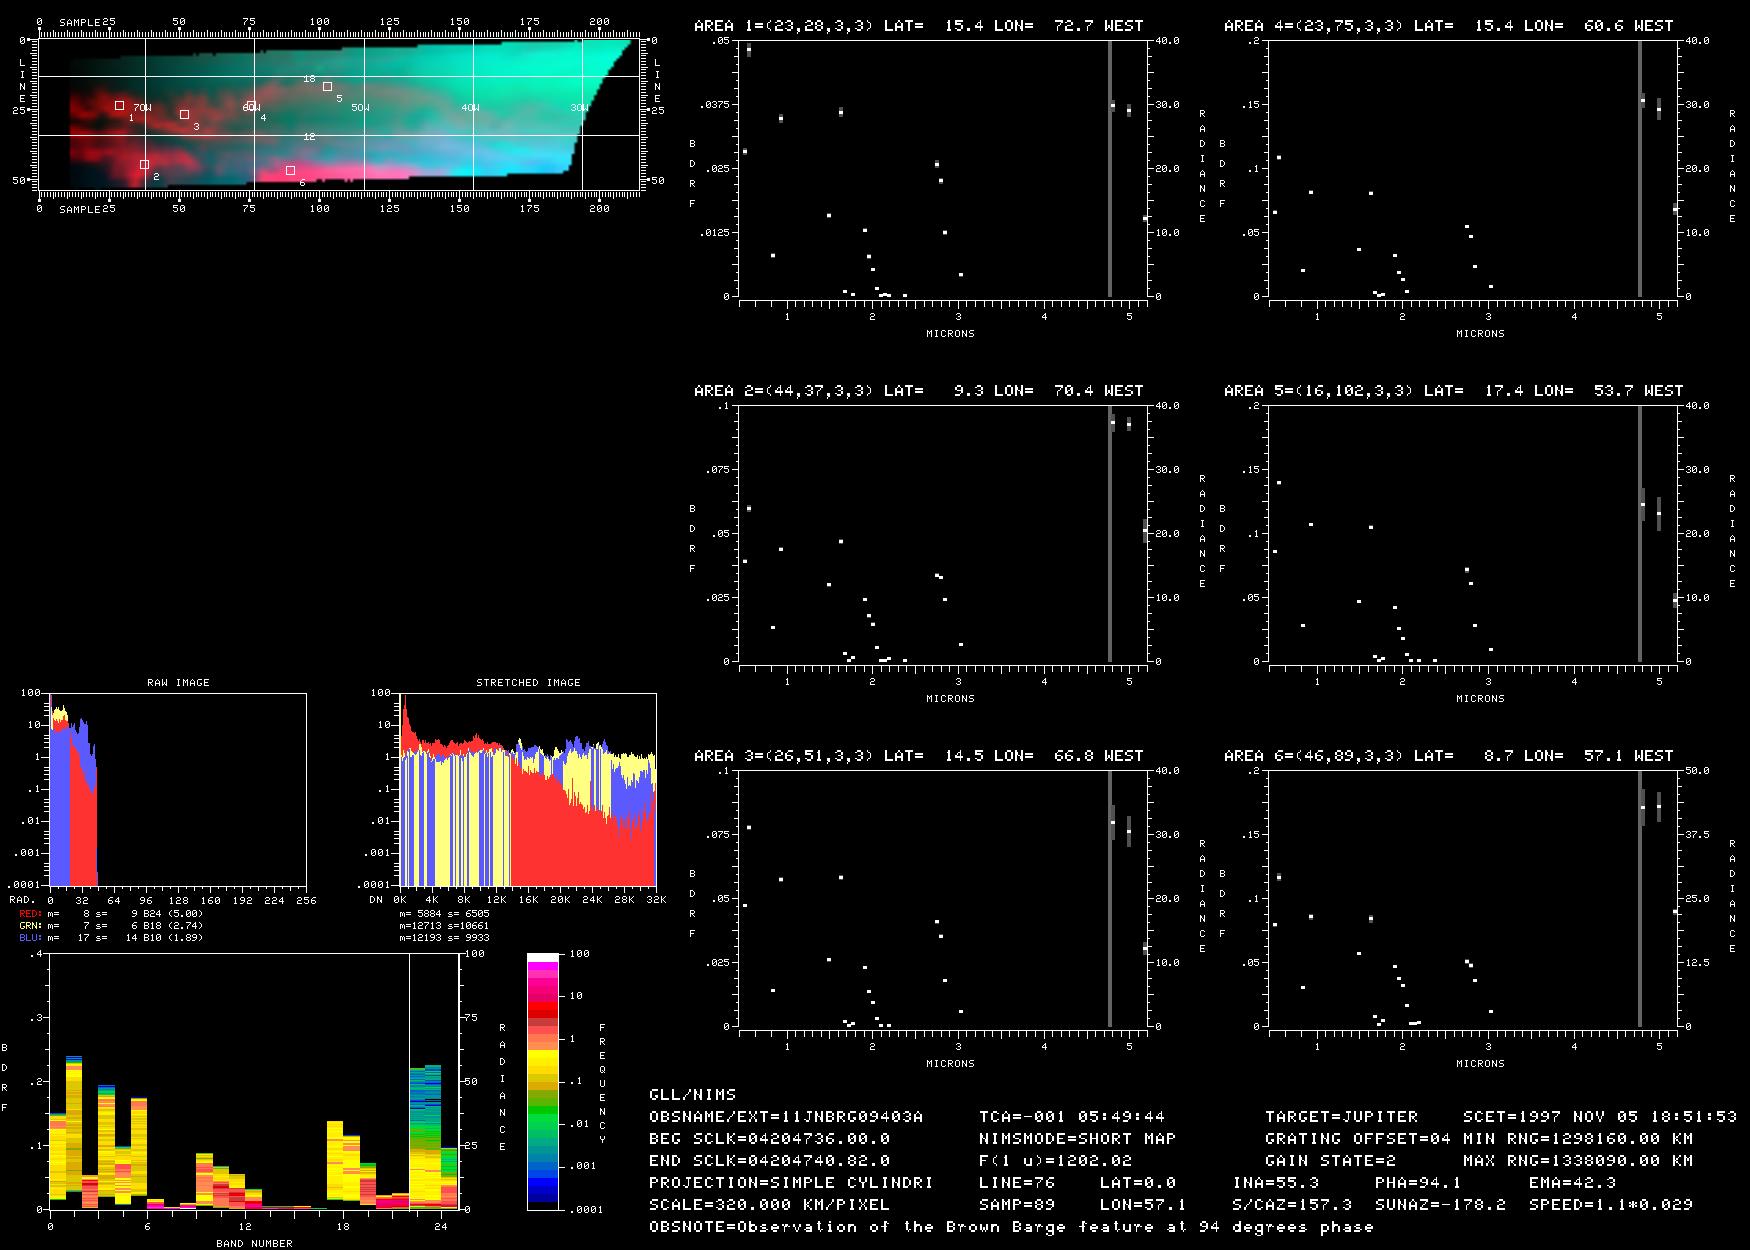Select the 40W longitude label on map
The width and height of the screenshot is (1750, 1250).
pyautogui.click(x=469, y=107)
